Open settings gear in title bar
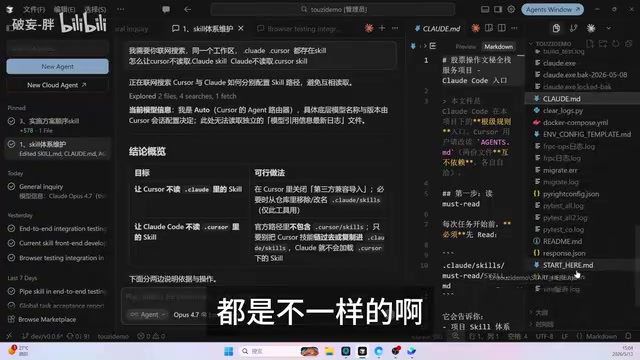The height and width of the screenshot is (360, 640). tap(511, 9)
